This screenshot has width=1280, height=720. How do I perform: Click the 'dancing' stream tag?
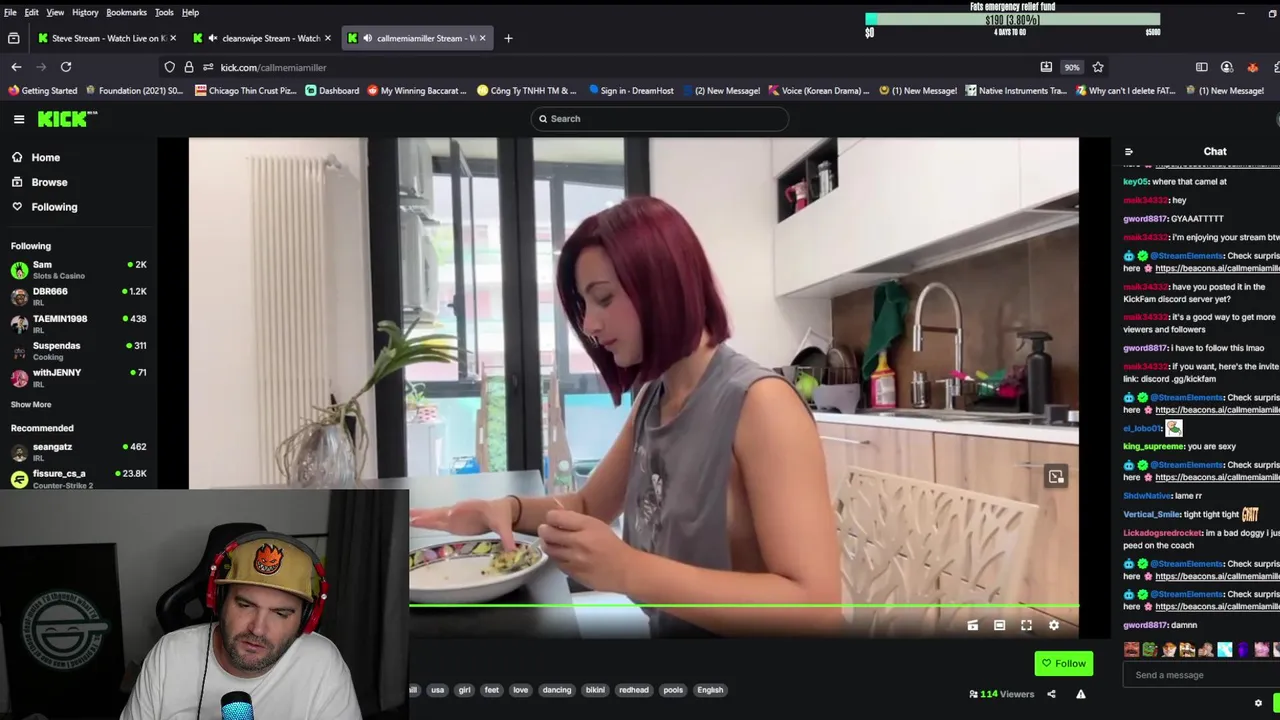(x=557, y=690)
